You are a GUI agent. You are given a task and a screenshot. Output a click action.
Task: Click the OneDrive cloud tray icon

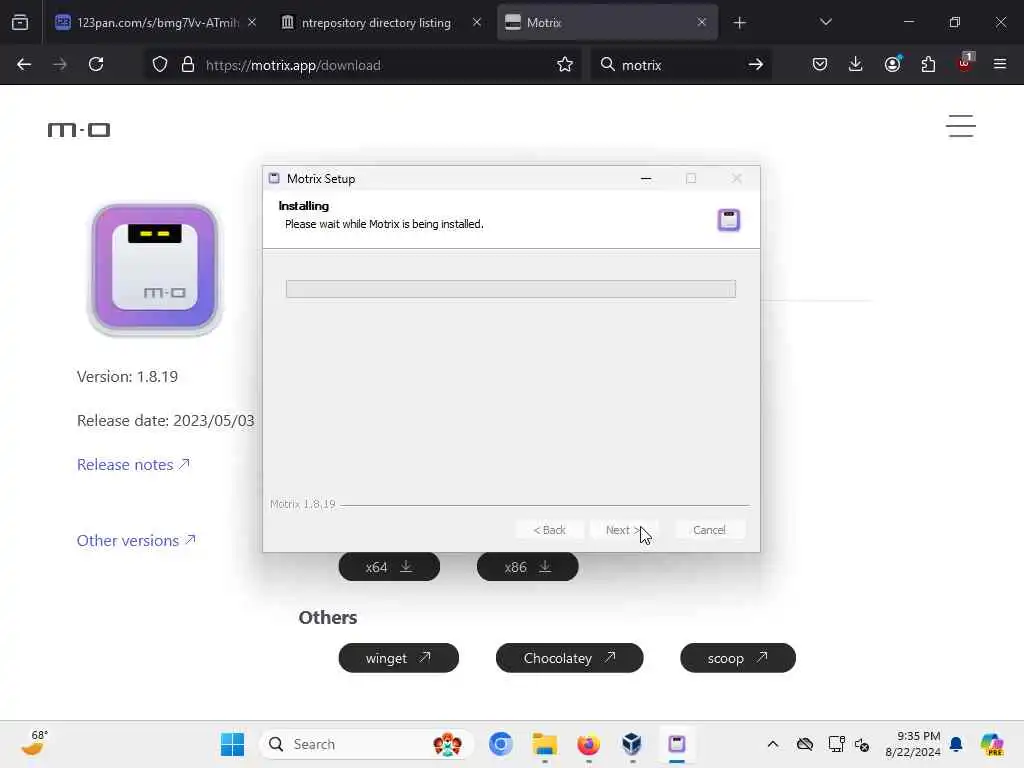805,744
